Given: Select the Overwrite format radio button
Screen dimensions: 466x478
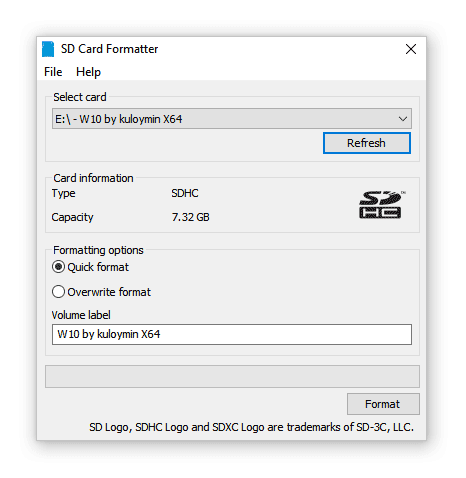Looking at the screenshot, I should [58, 292].
